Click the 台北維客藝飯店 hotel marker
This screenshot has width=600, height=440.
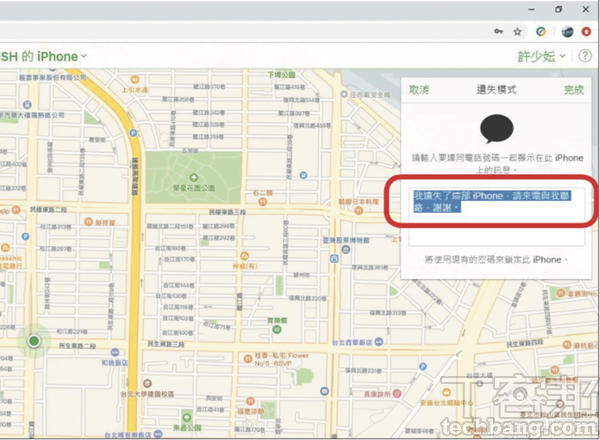[x=158, y=434]
